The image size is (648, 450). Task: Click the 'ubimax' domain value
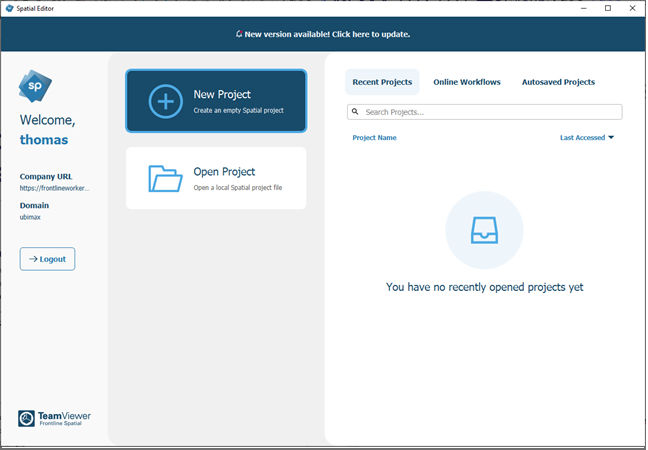30,217
